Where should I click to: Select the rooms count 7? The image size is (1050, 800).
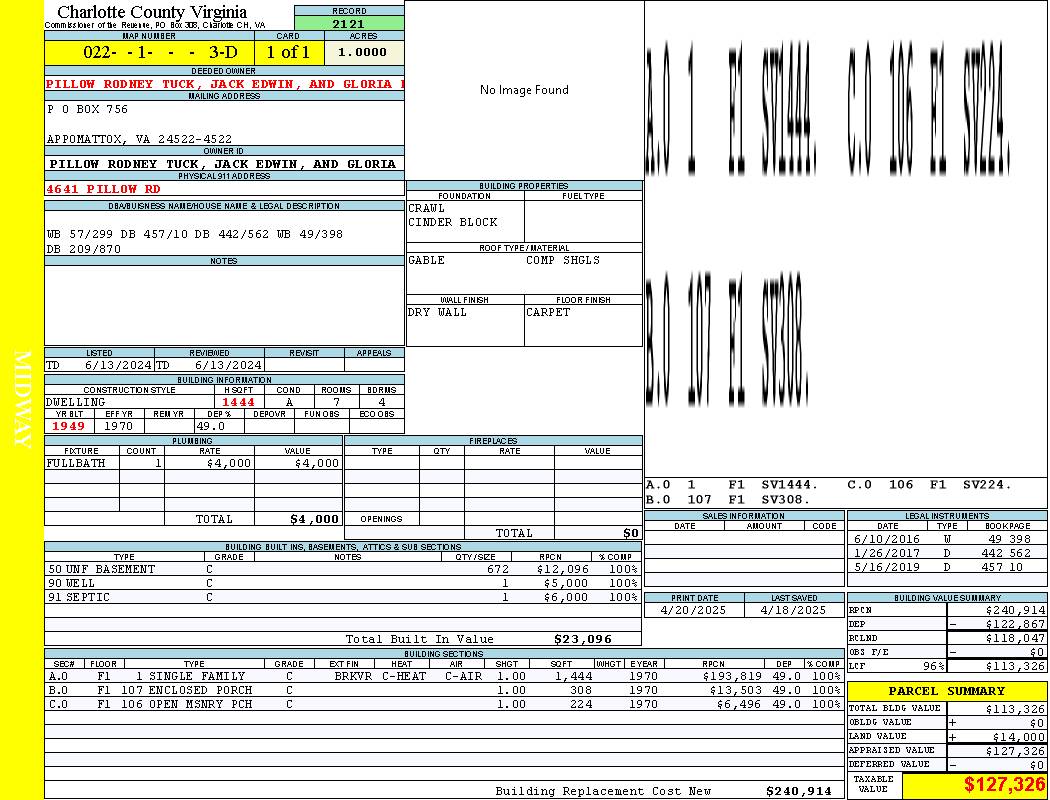pyautogui.click(x=336, y=402)
